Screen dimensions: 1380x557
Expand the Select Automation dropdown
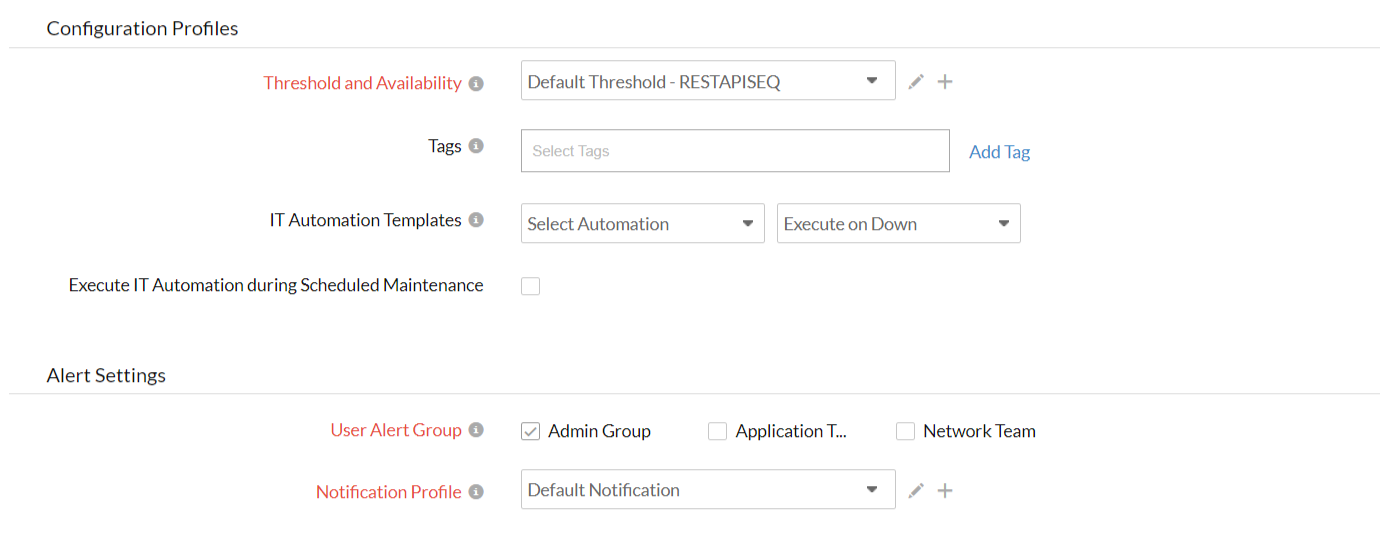pos(642,224)
